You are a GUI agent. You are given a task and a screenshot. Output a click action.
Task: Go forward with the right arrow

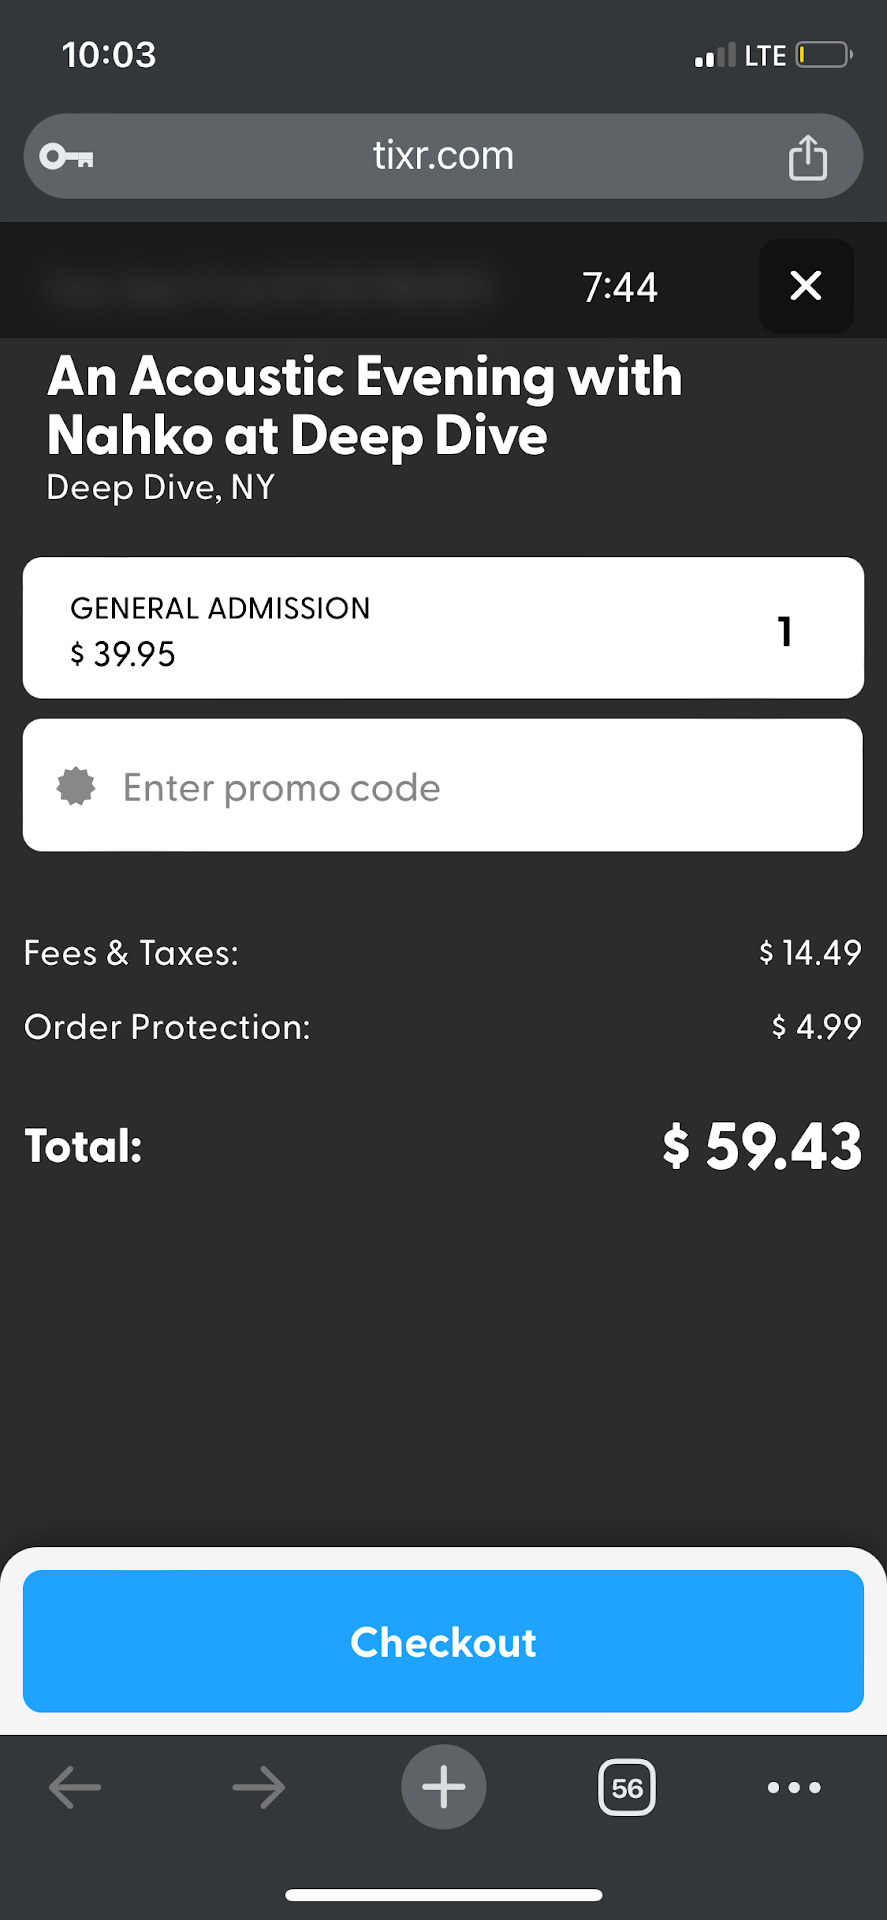[x=259, y=1787]
